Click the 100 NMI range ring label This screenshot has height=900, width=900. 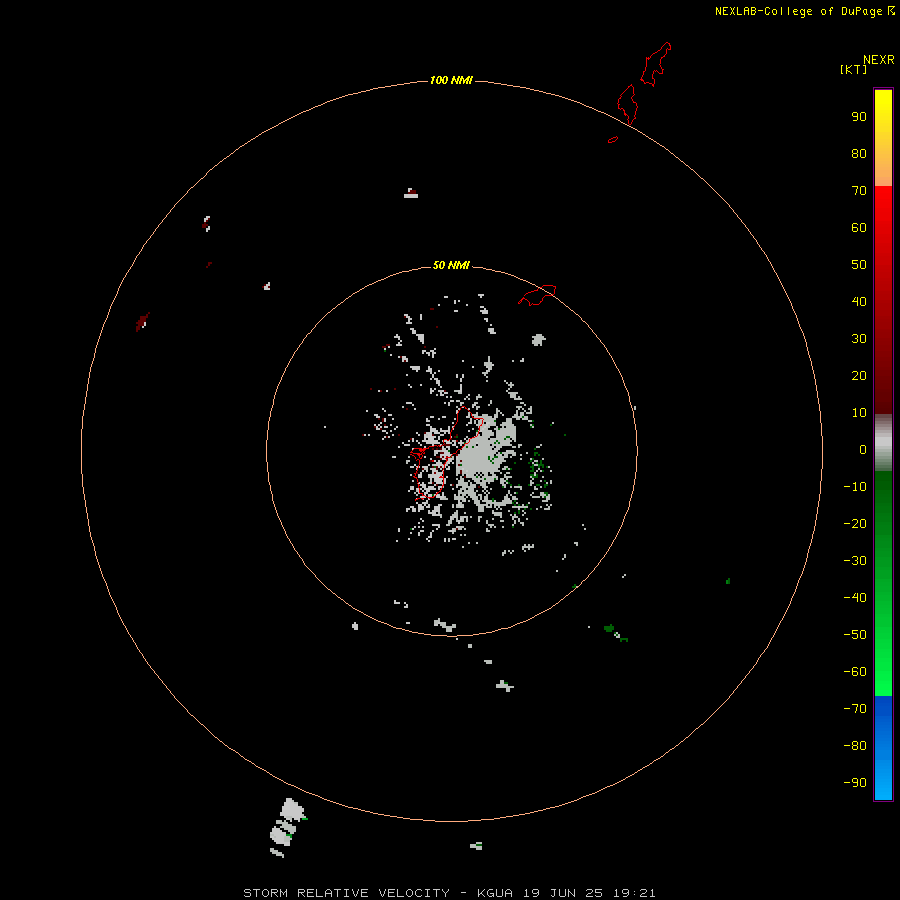coord(451,80)
